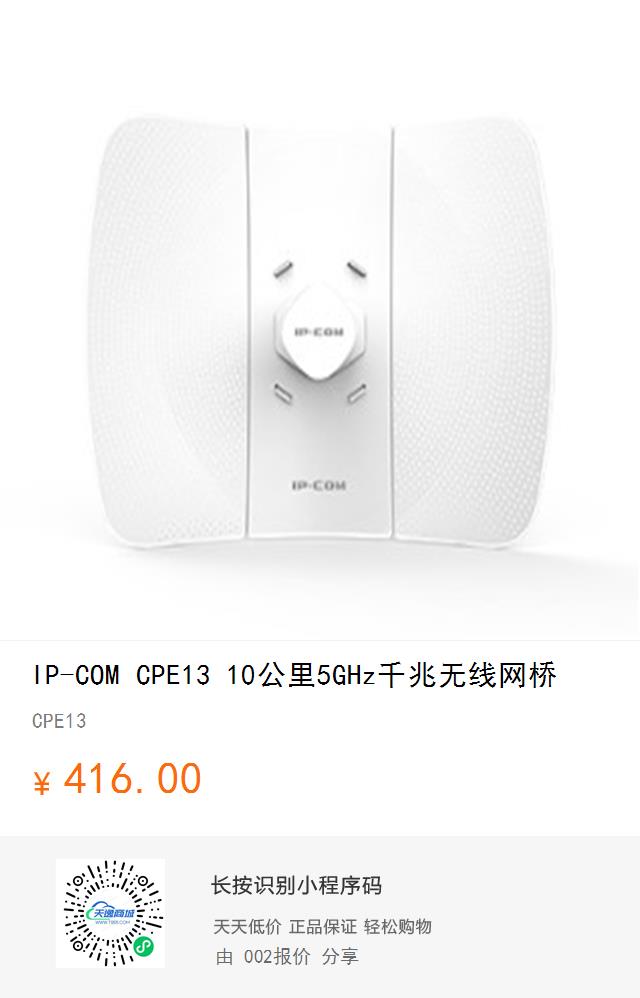Click the 正品保证 slogan text
The image size is (640, 998).
[x=323, y=926]
